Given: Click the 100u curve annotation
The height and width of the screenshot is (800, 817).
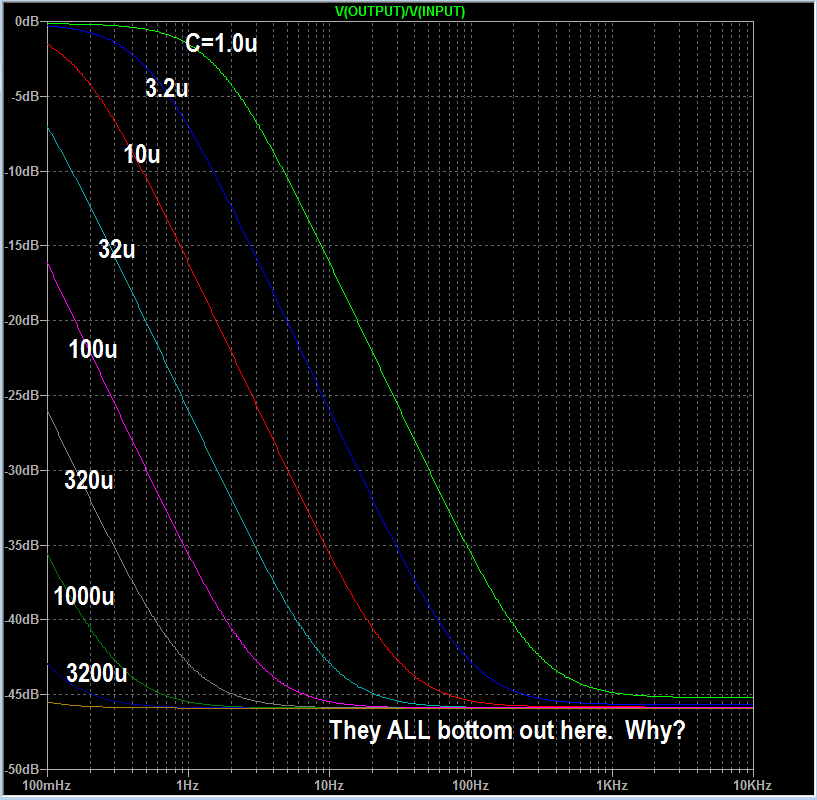Looking at the screenshot, I should (x=93, y=349).
